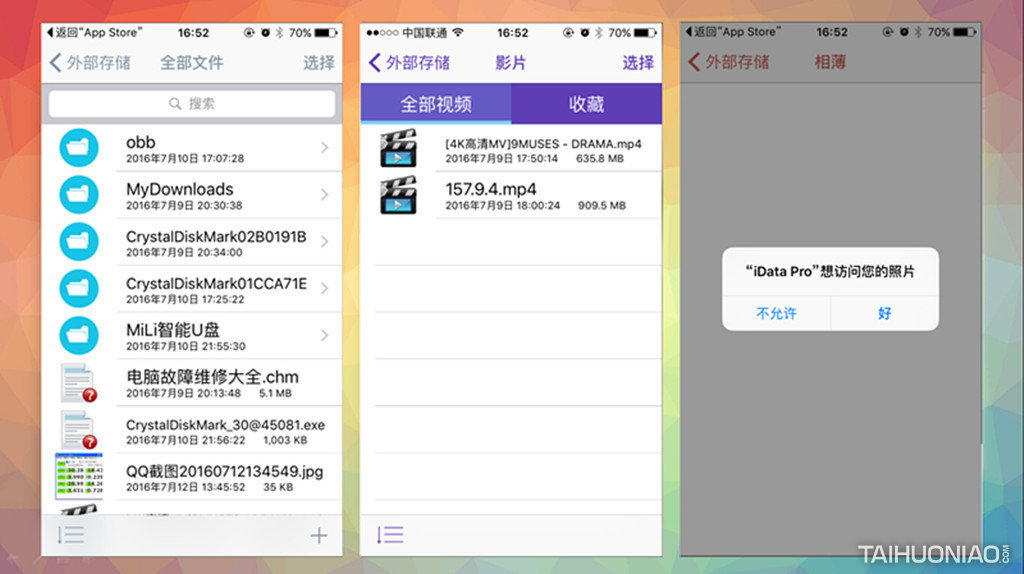Open the obb folder icon
Image resolution: width=1024 pixels, height=574 pixels.
(x=79, y=148)
